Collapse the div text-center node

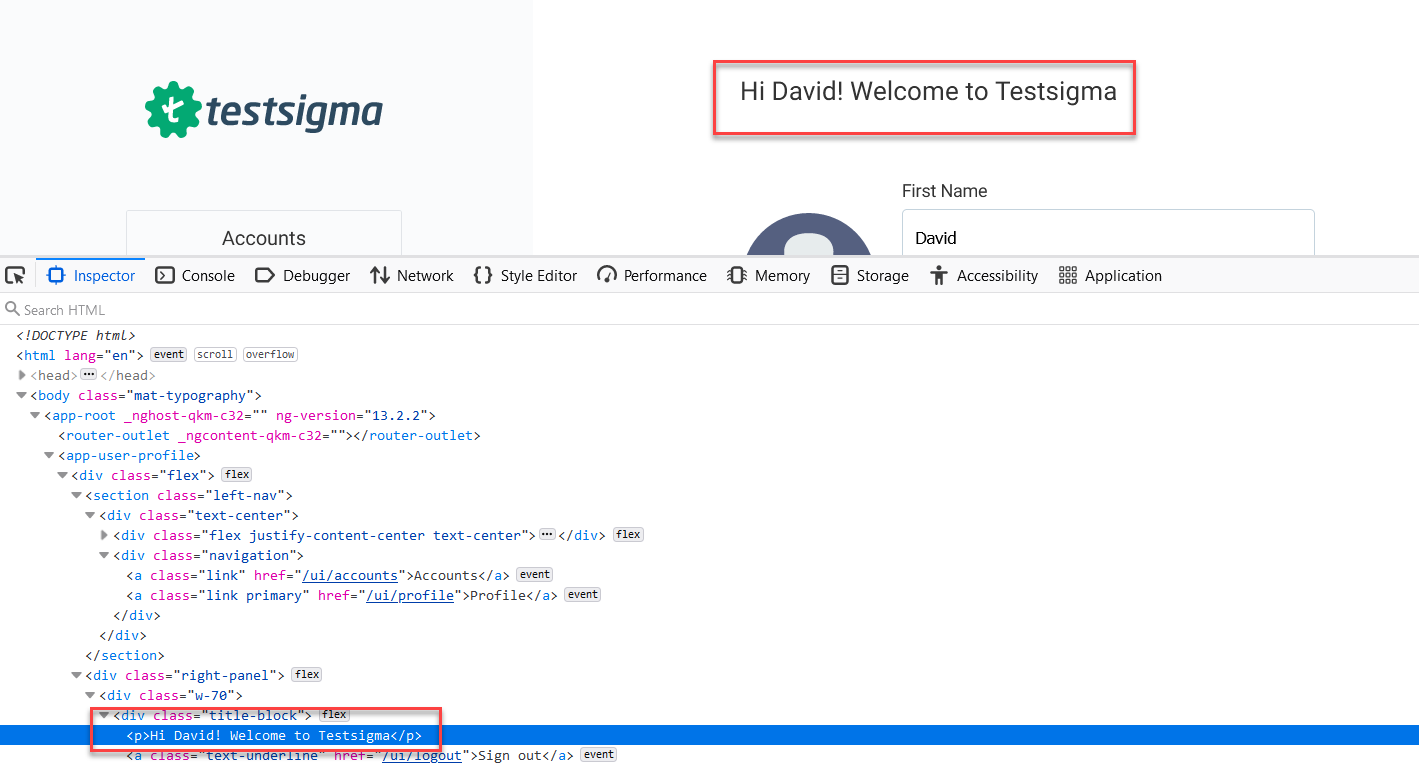tap(92, 515)
